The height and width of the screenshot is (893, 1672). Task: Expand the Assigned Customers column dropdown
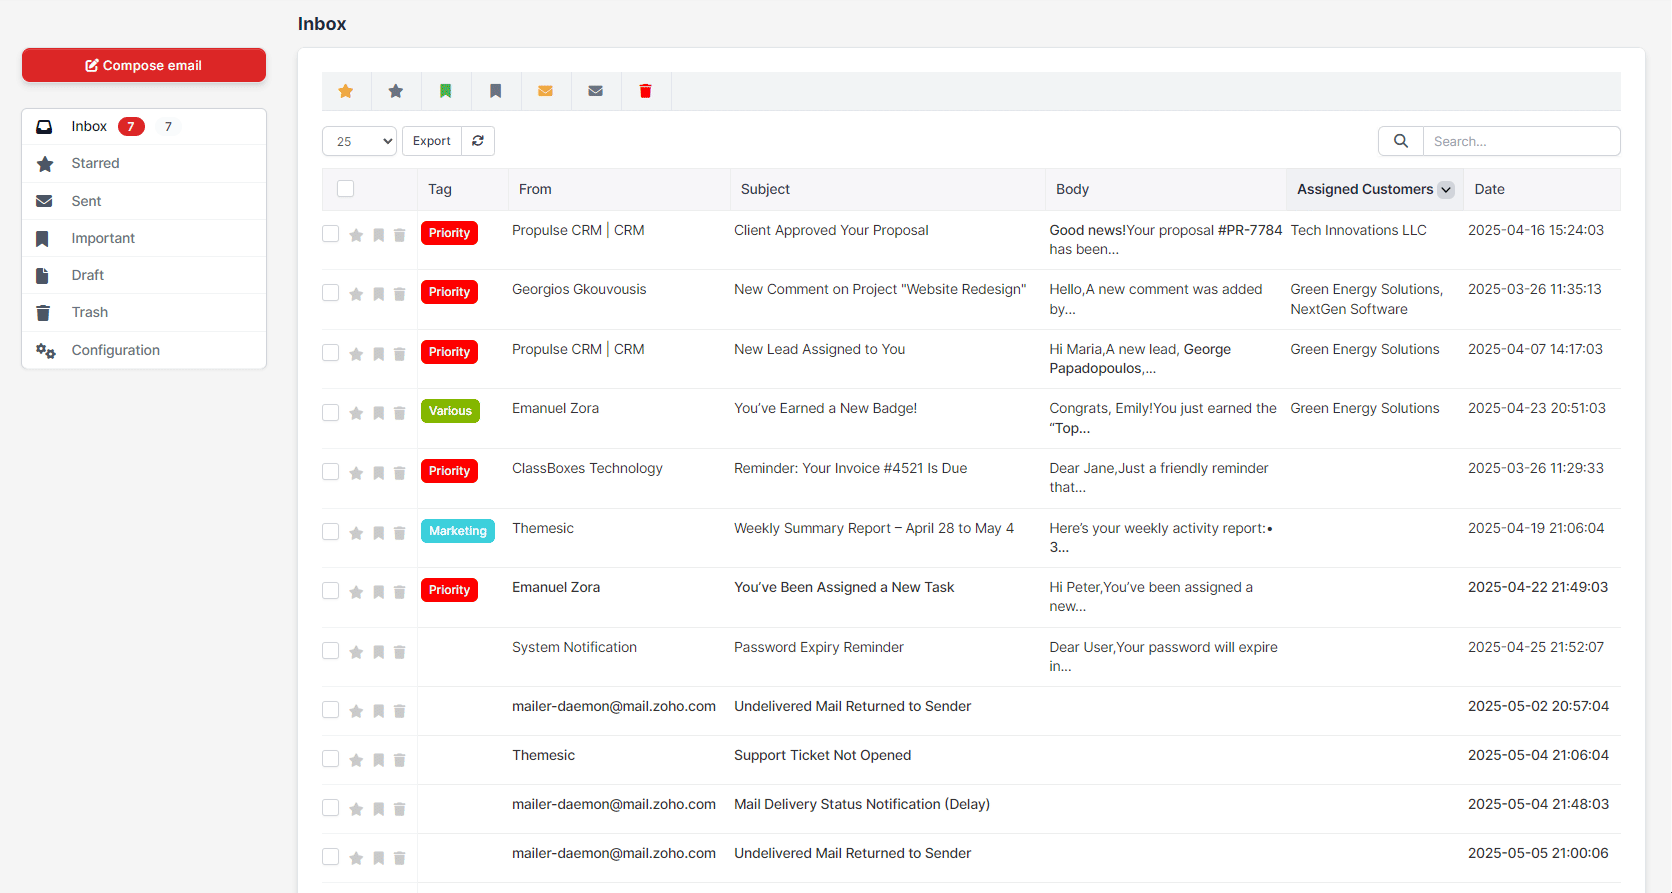[x=1446, y=190]
